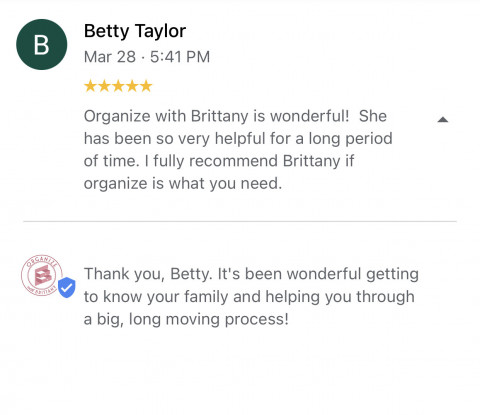Viewport: 480px width, 415px height.
Task: Collapse the review with the up arrow
Action: coord(443,119)
